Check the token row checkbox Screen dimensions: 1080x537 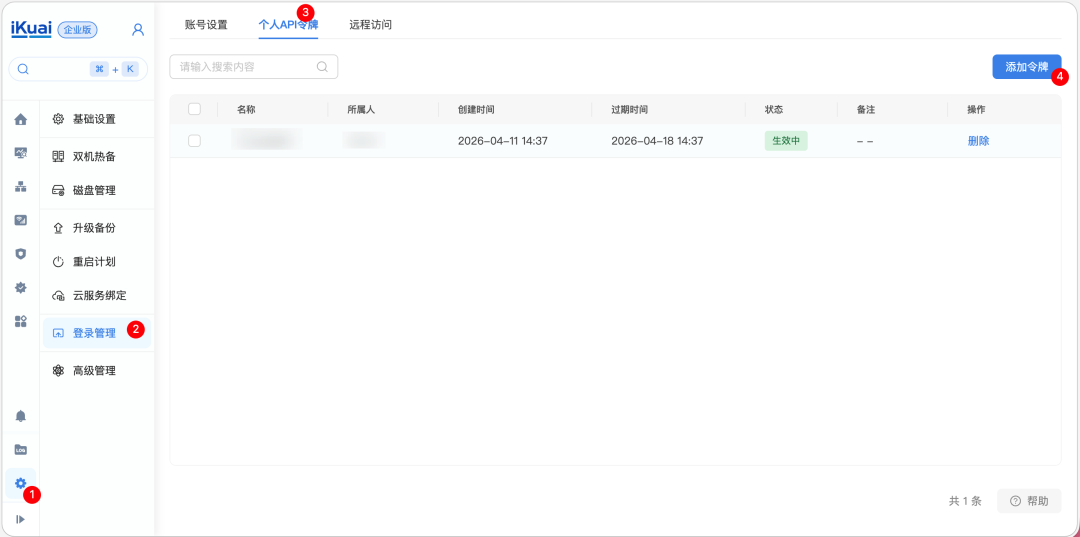(x=194, y=140)
